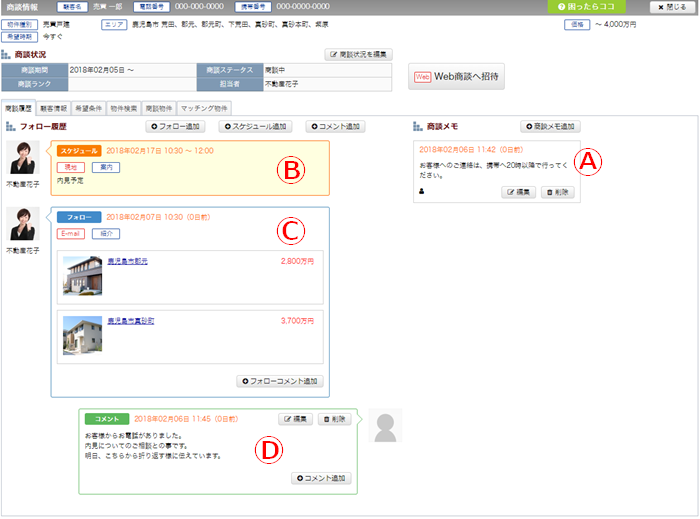Click フォローコメント追加 button
The image size is (700, 519).
279,381
